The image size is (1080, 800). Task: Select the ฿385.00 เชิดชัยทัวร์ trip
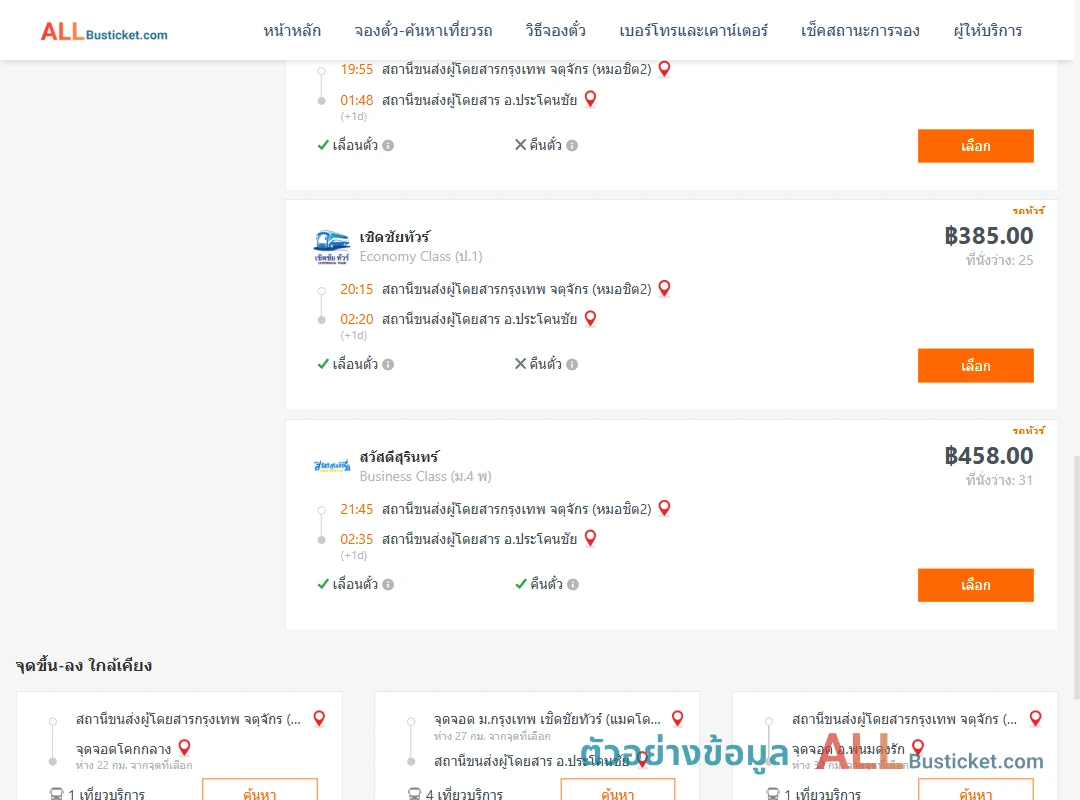tap(975, 365)
